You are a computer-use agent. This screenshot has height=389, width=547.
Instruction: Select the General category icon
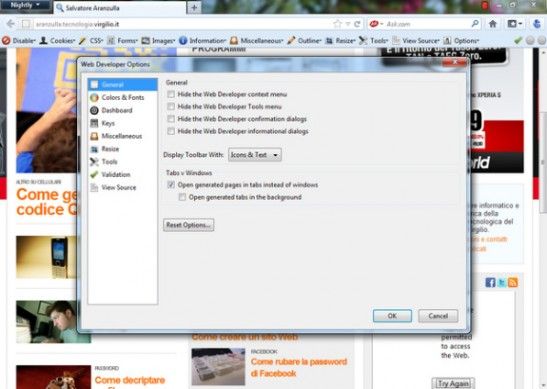pos(94,84)
